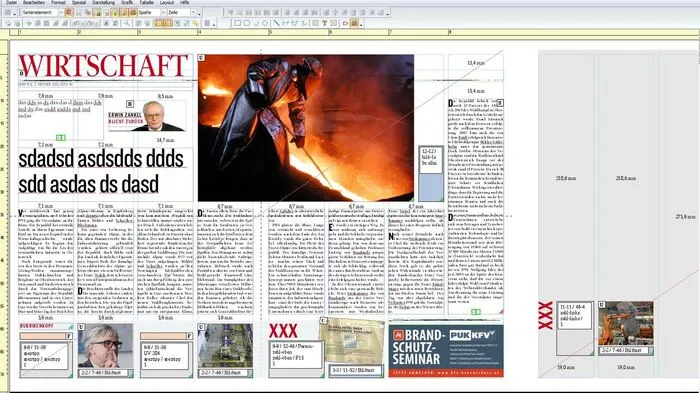Click the 15,4 mm measurement label
Viewport: 700px width, 393px height.
(476, 91)
